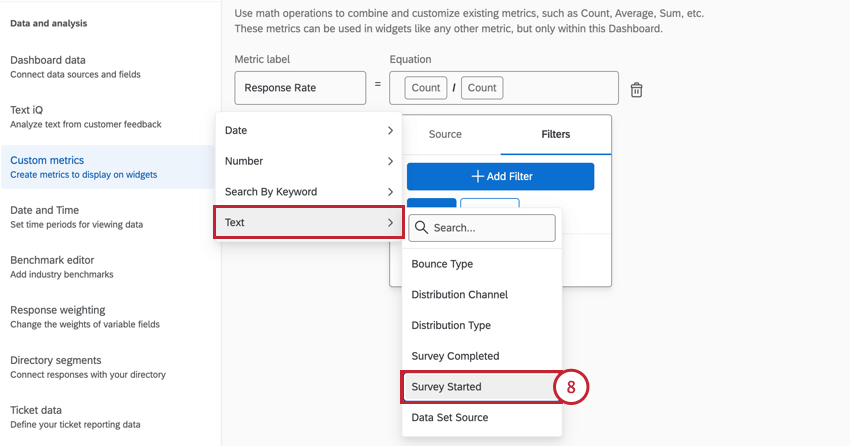Switch to the Source tab
This screenshot has width=850, height=446.
click(445, 134)
